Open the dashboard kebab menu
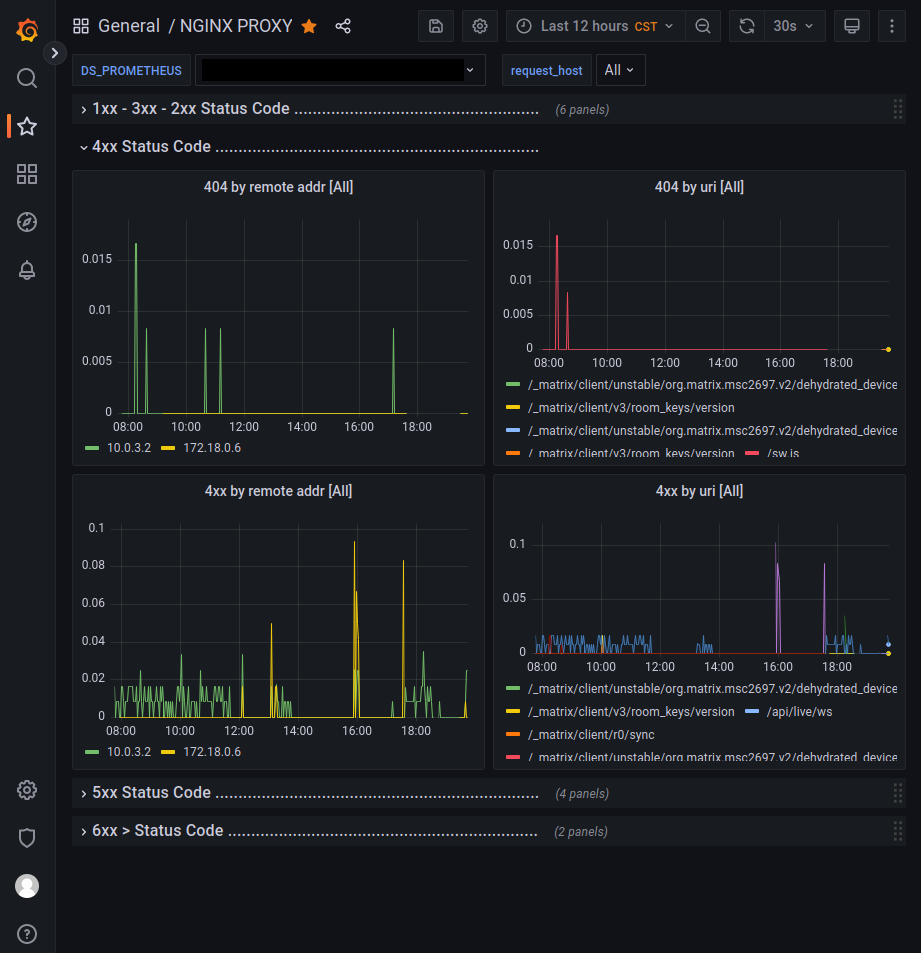Screen dimensions: 921x953 [x=891, y=26]
